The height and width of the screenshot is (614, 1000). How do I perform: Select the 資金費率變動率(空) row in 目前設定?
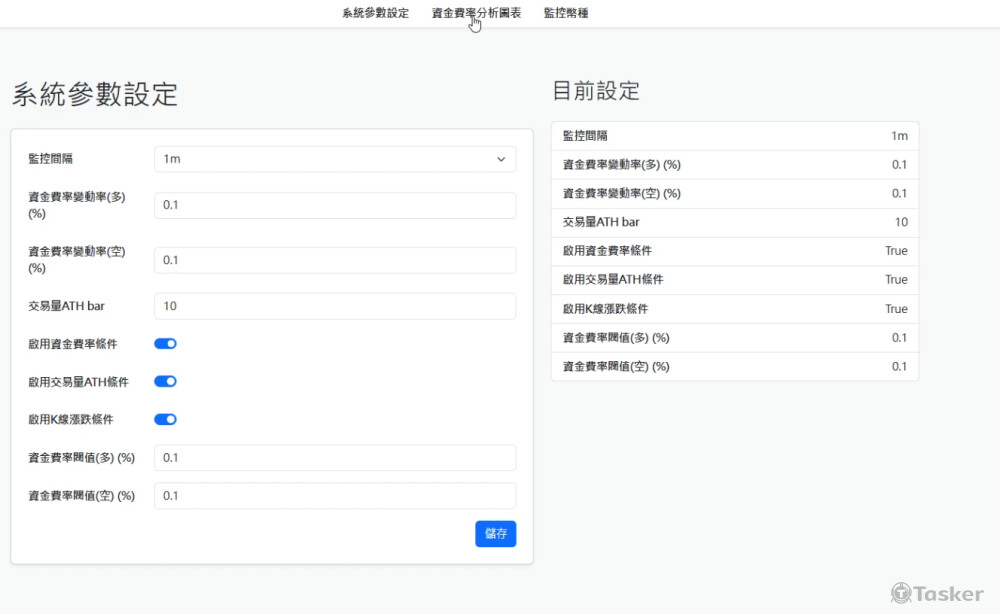[x=735, y=193]
